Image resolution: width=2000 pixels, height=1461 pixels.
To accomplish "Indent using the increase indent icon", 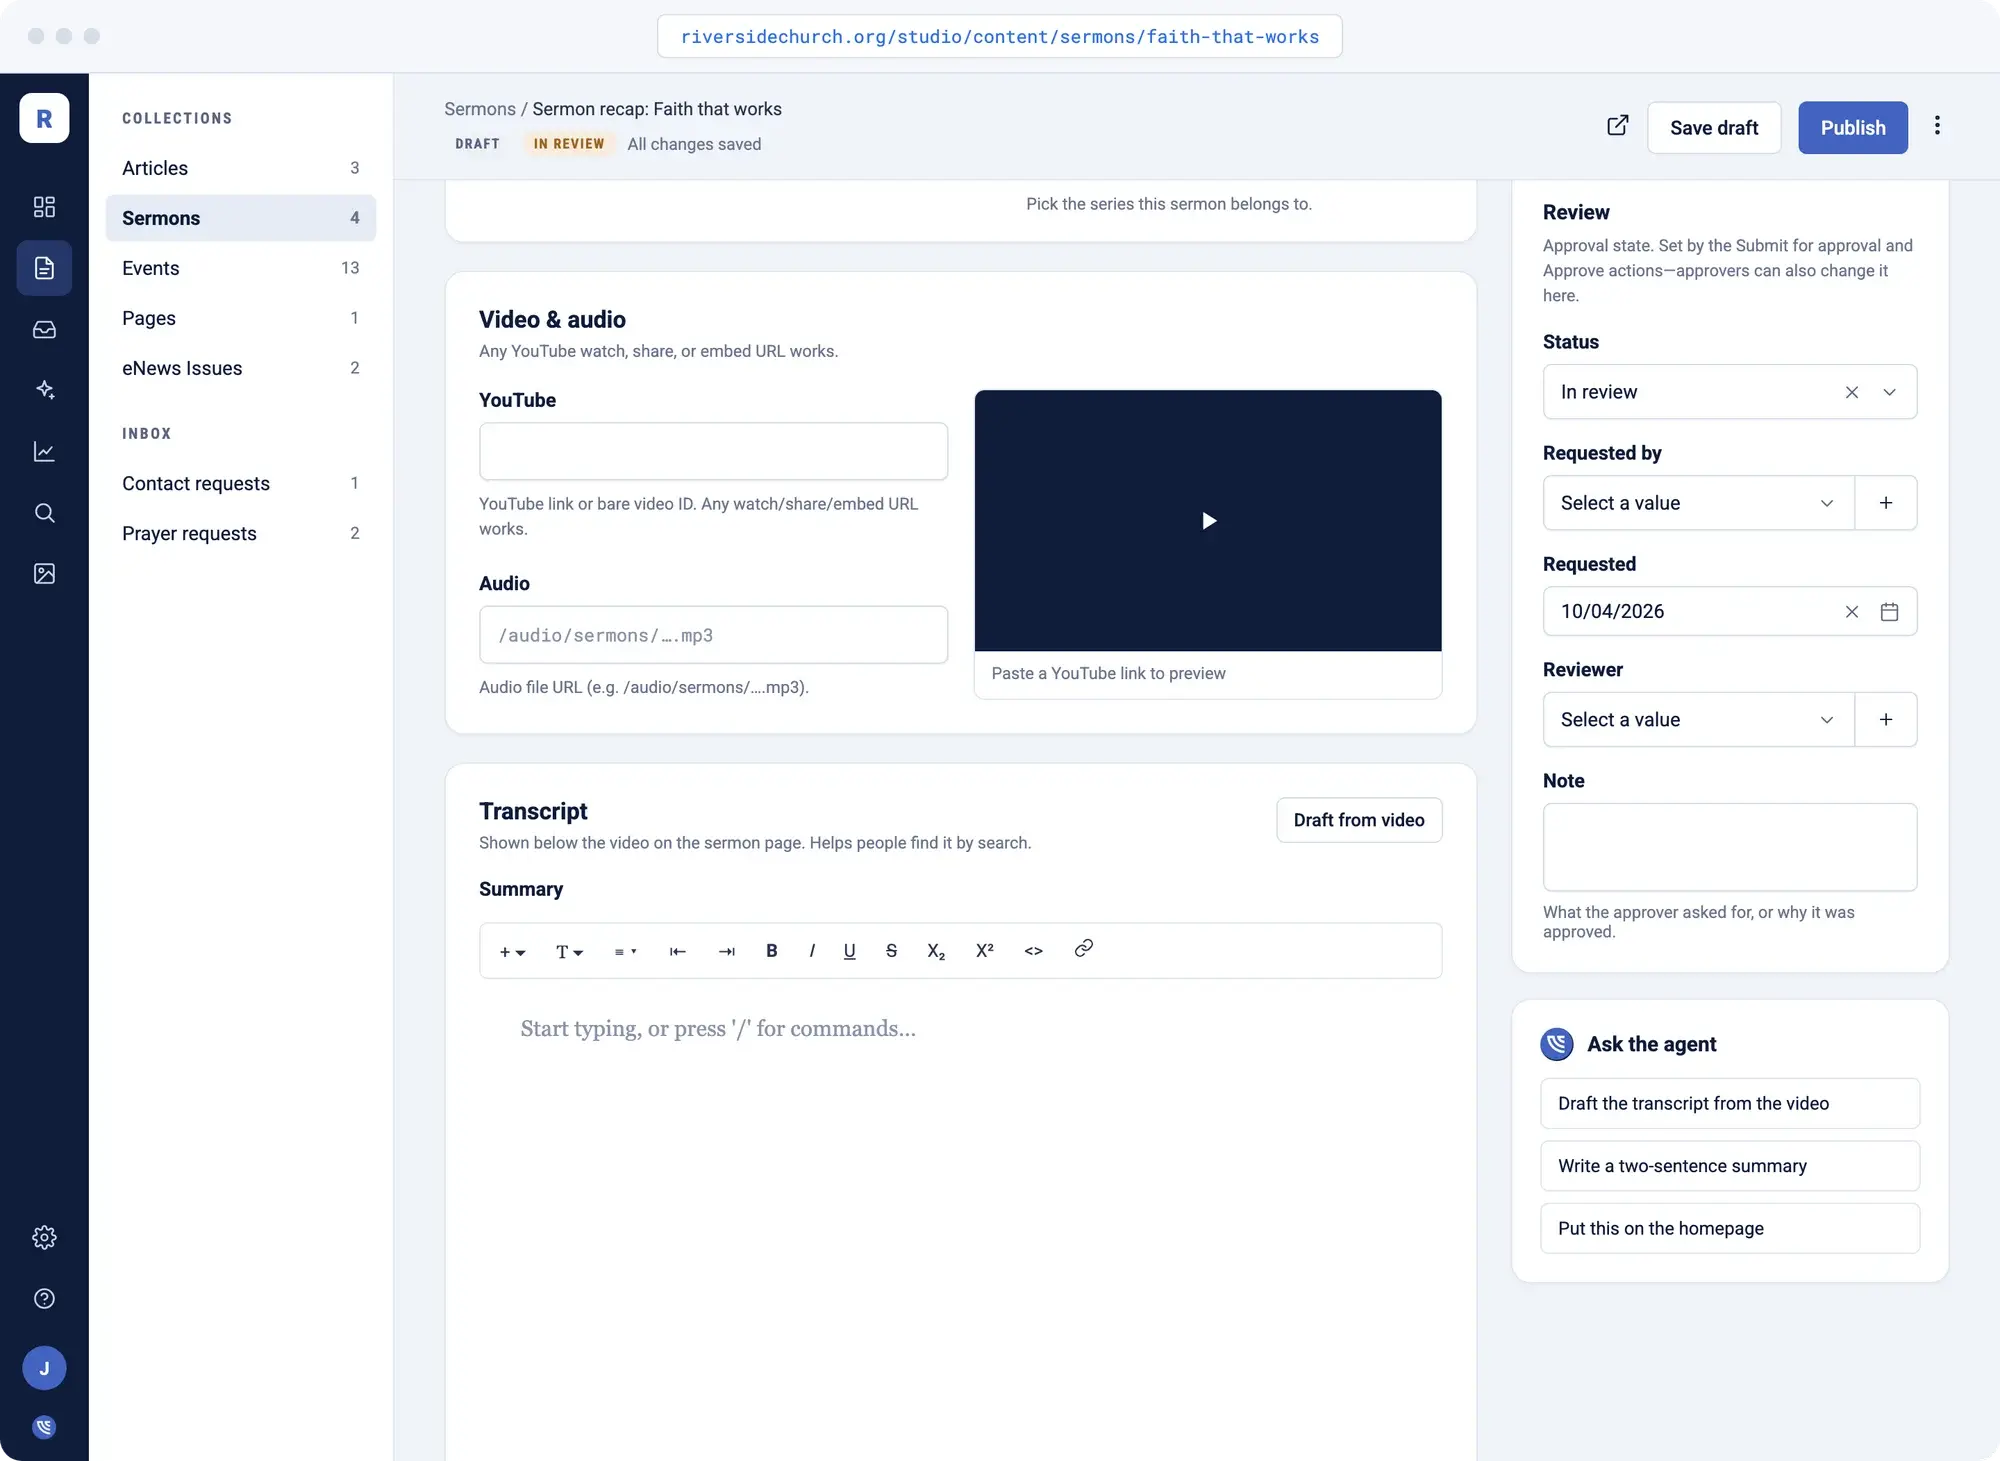I will pyautogui.click(x=727, y=951).
